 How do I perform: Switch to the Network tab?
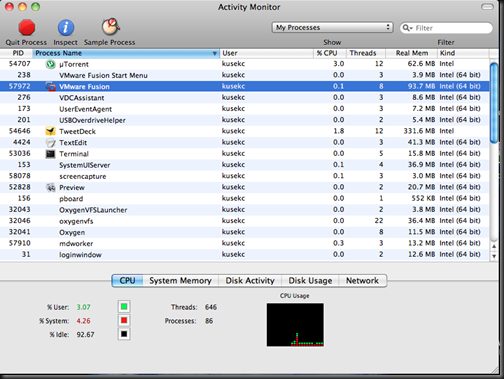click(362, 281)
